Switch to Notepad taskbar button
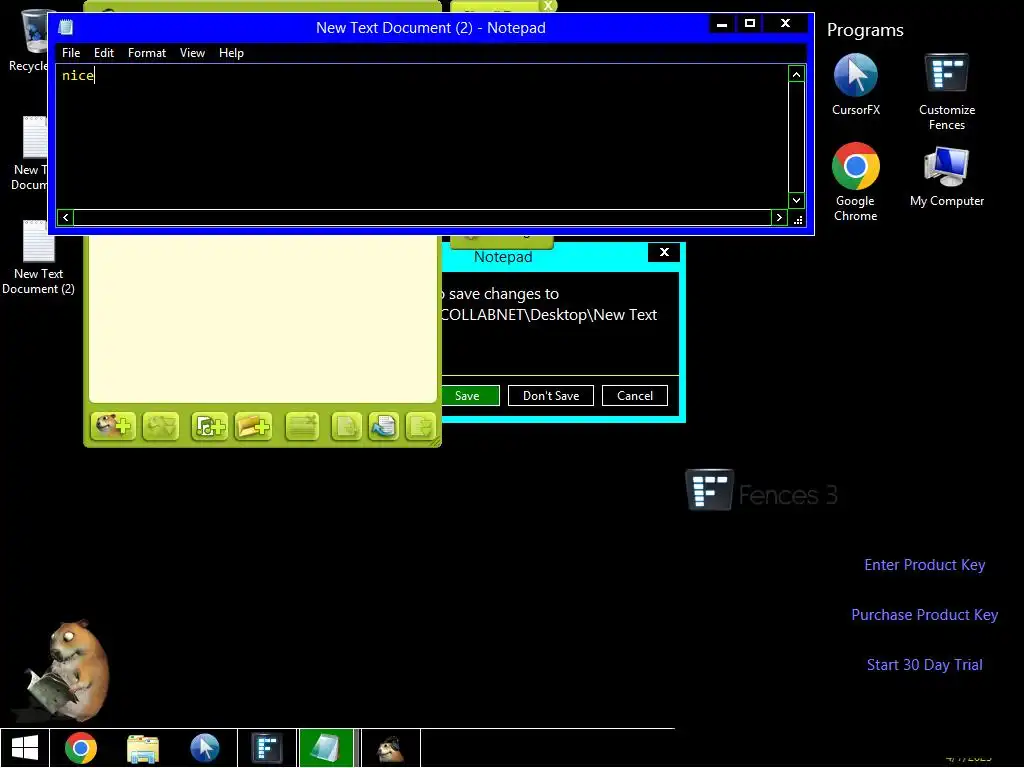 point(327,748)
